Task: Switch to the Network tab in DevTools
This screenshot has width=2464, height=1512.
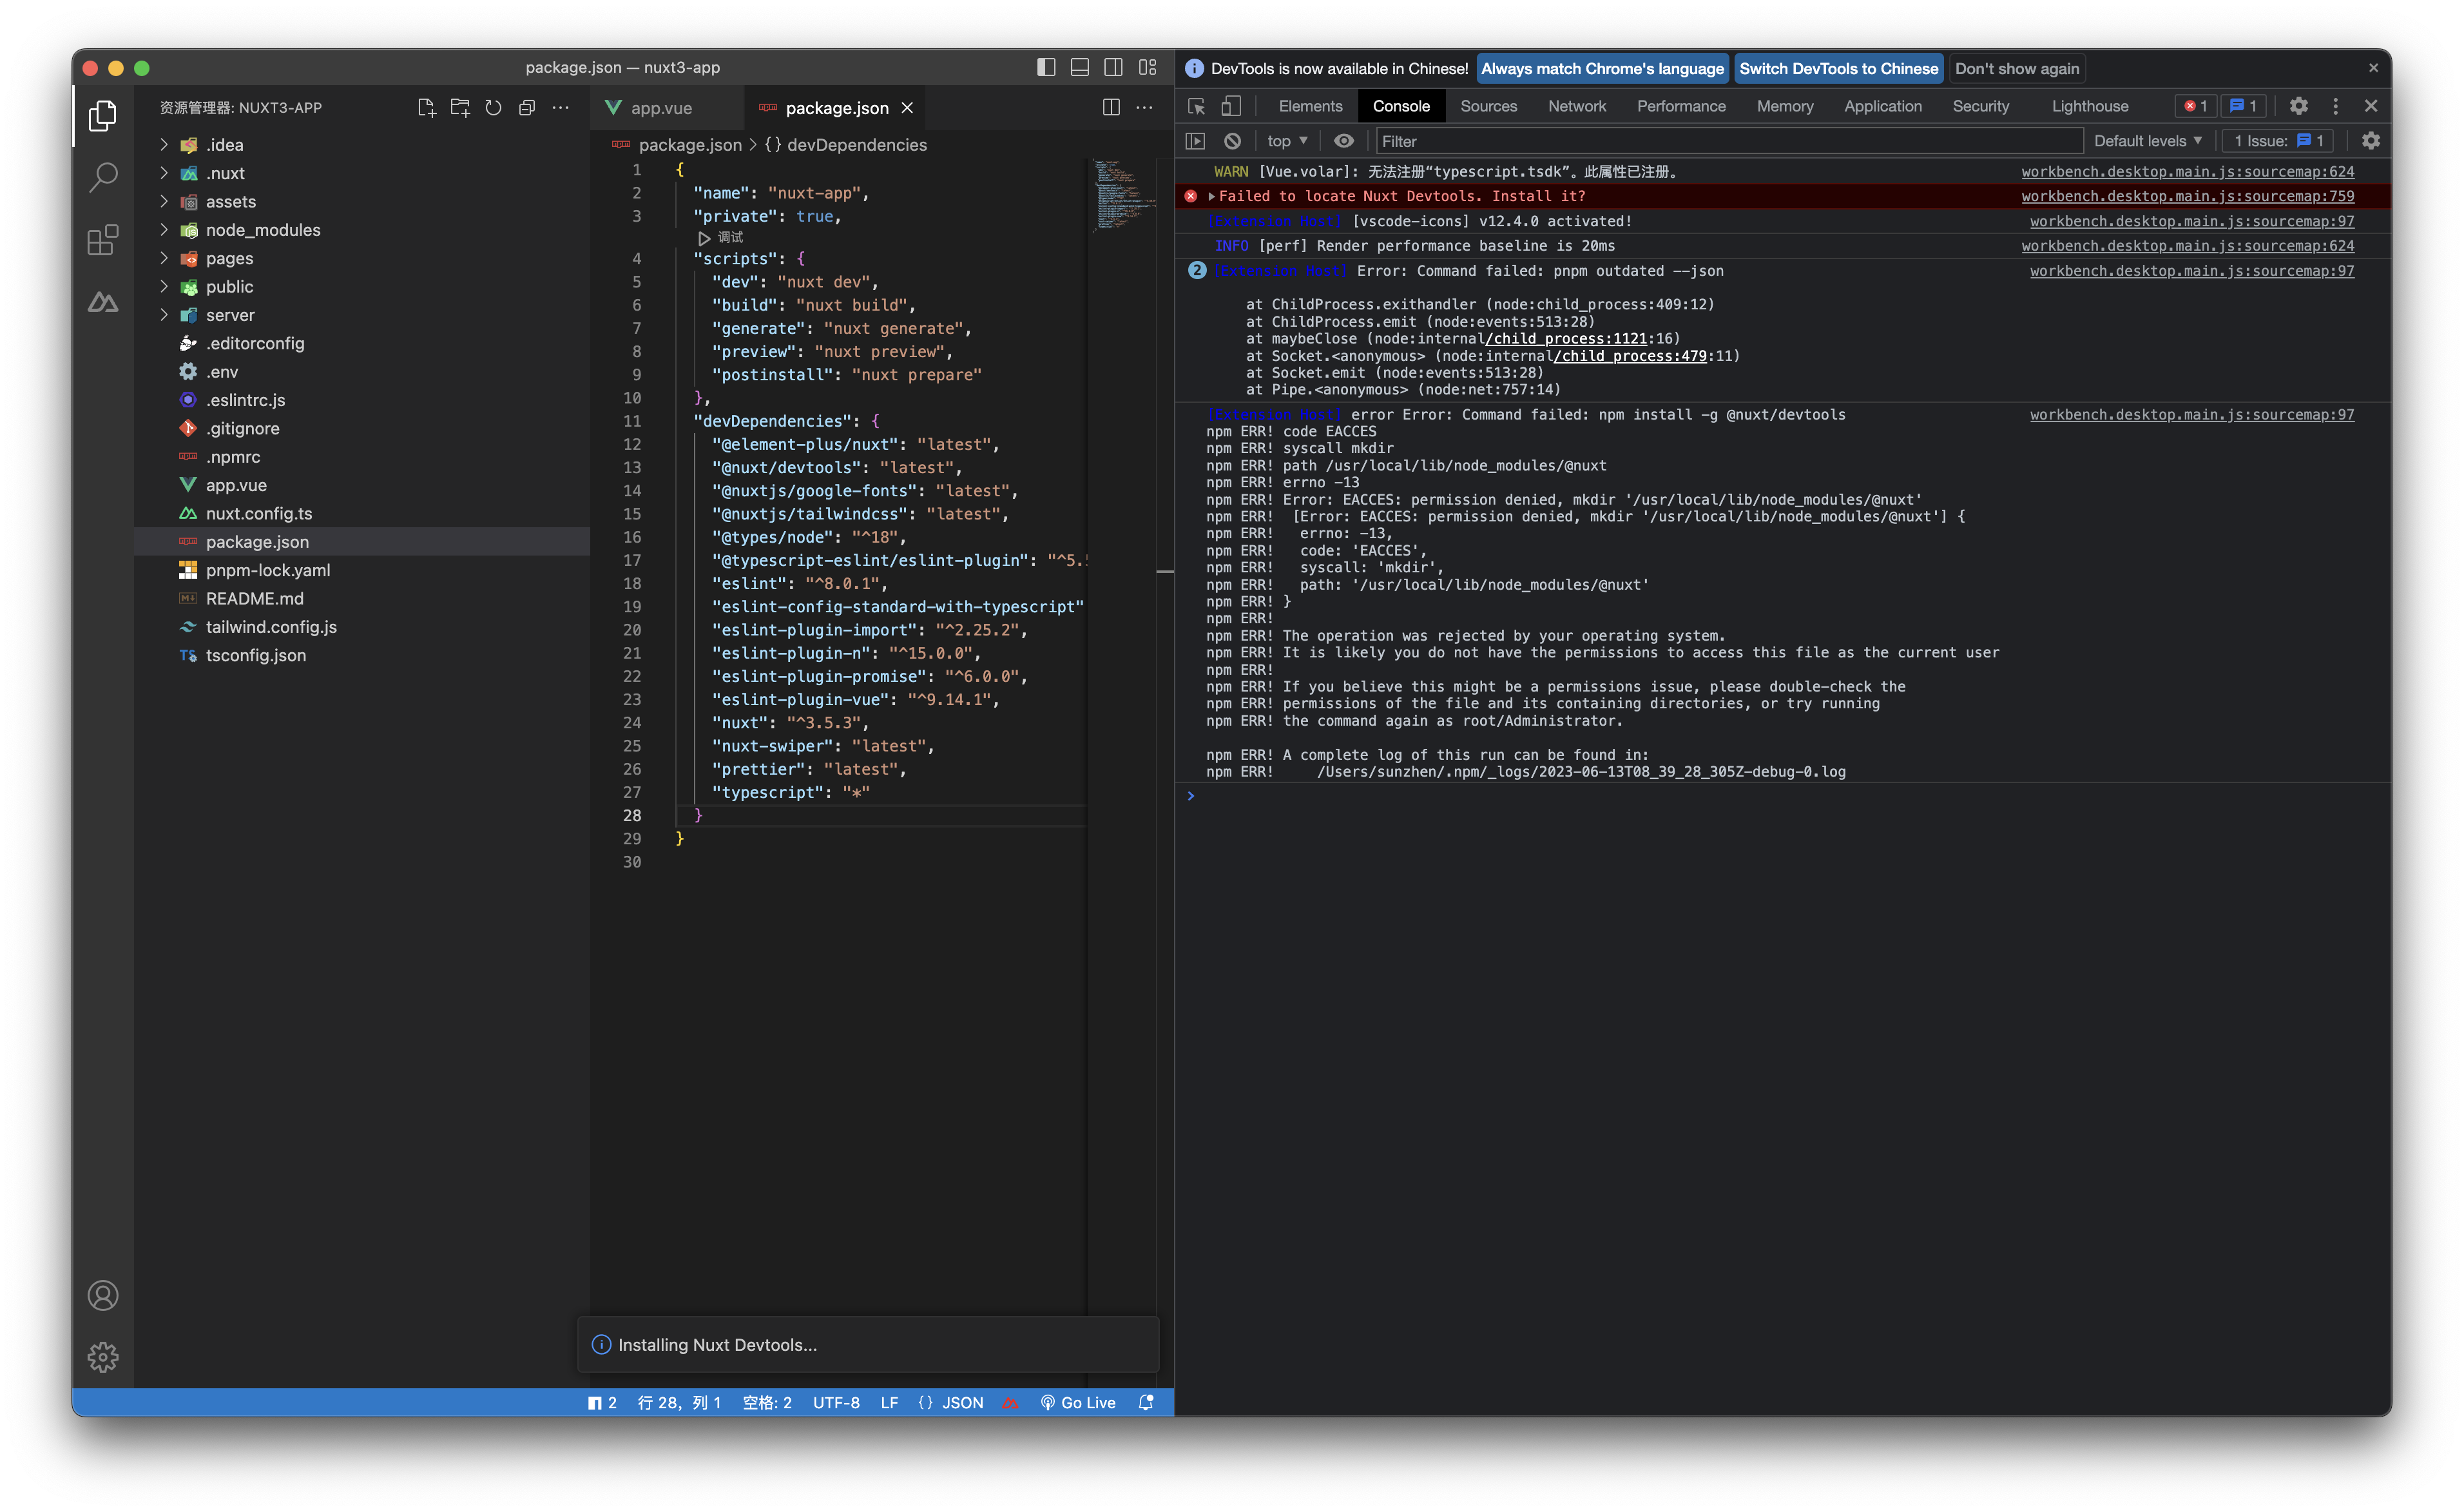Action: point(1576,106)
